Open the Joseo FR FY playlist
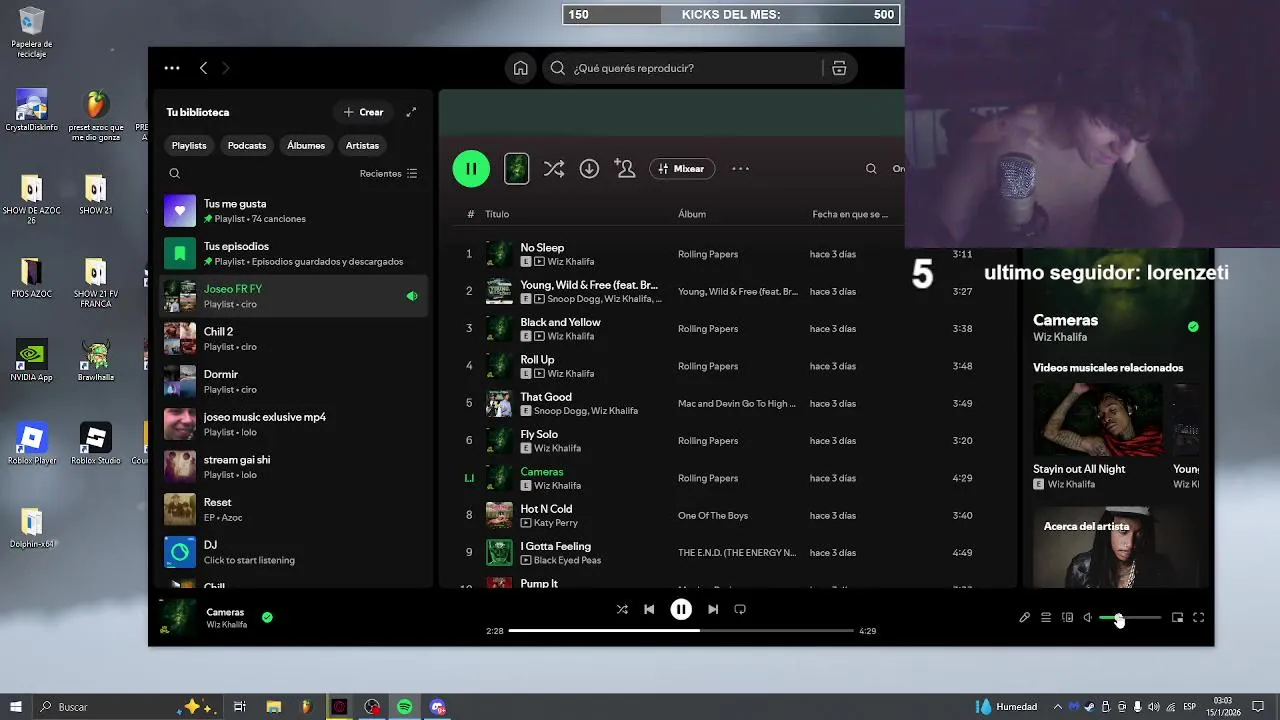Image resolution: width=1280 pixels, height=720 pixels. point(294,296)
